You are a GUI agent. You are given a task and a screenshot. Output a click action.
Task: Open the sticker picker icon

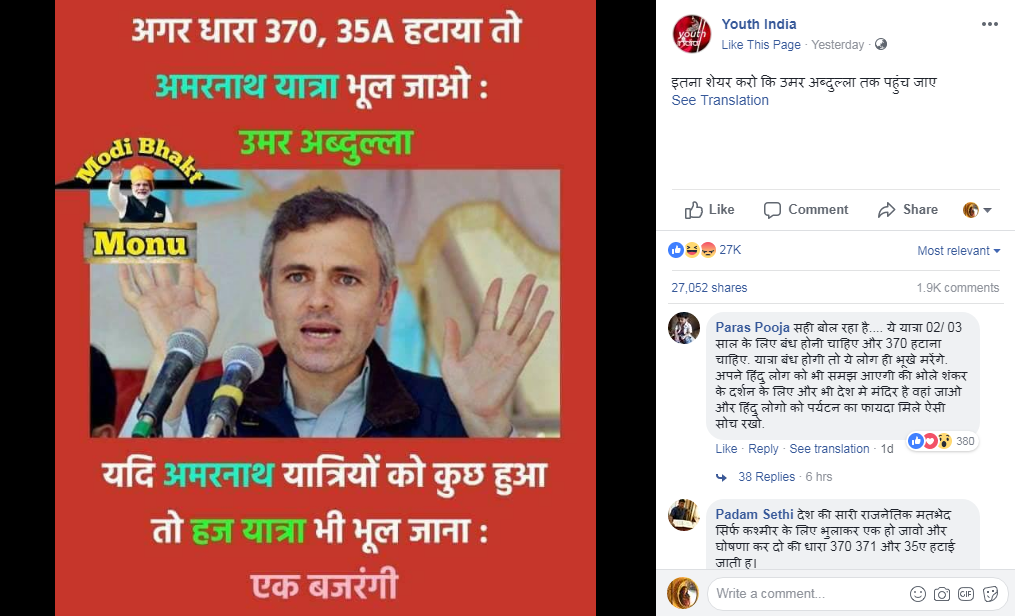[x=990, y=593]
